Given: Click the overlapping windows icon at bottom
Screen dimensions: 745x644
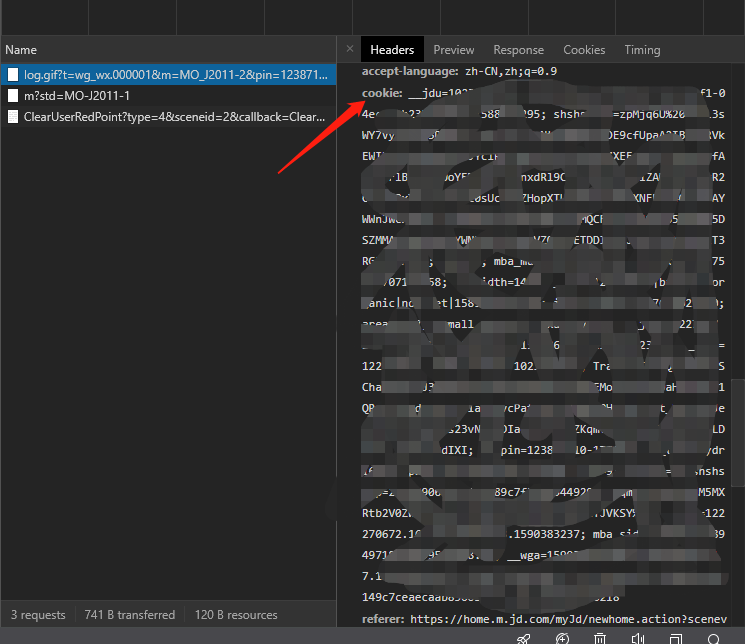Looking at the screenshot, I should click(676, 638).
